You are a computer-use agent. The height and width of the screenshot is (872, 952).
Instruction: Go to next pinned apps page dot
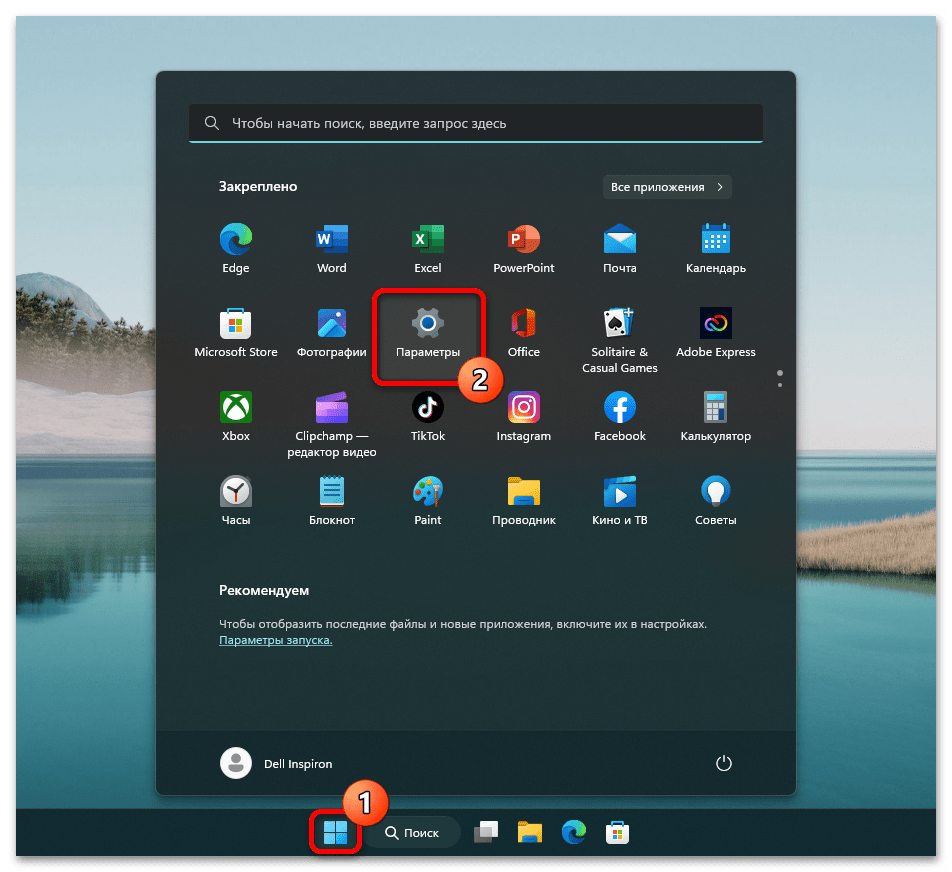[780, 385]
